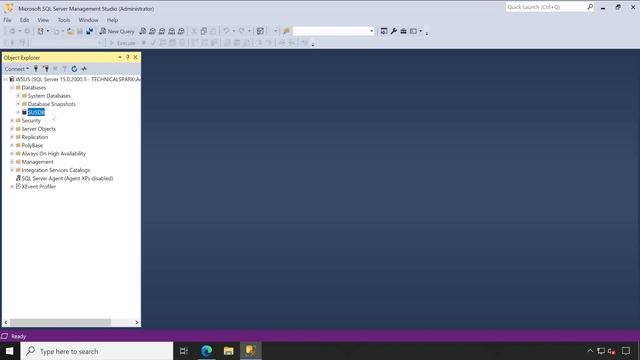Expand the Security folder
This screenshot has width=640, height=360.
(12, 120)
